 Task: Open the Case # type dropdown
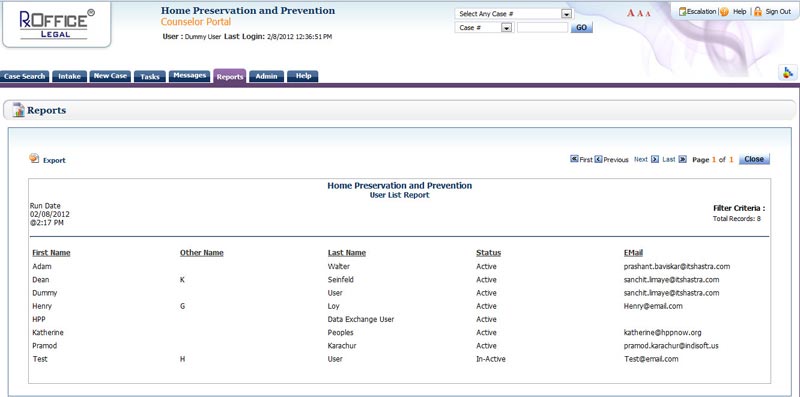point(506,28)
